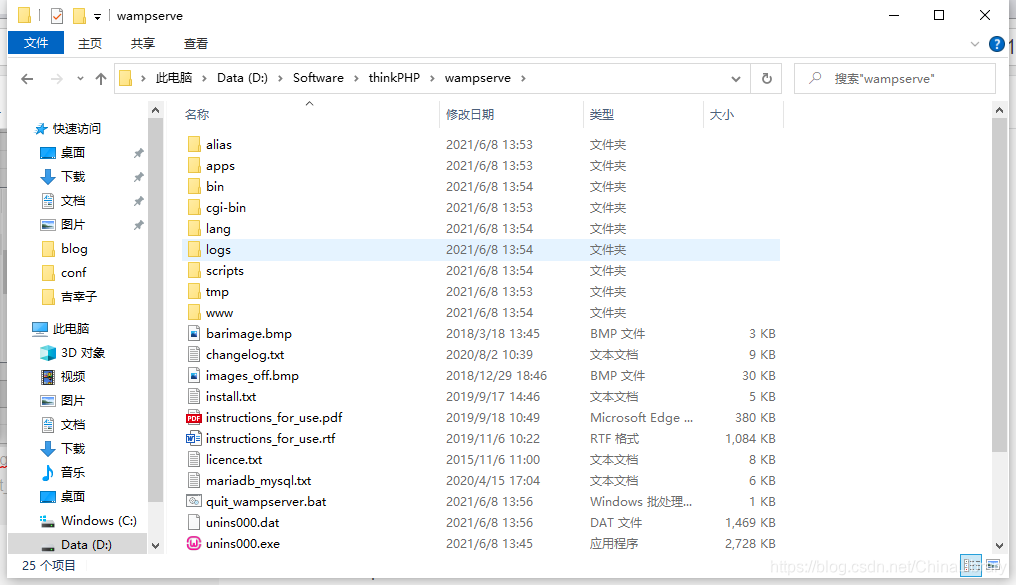Select the unins000.dat file name
The width and height of the screenshot is (1016, 585).
(x=242, y=523)
